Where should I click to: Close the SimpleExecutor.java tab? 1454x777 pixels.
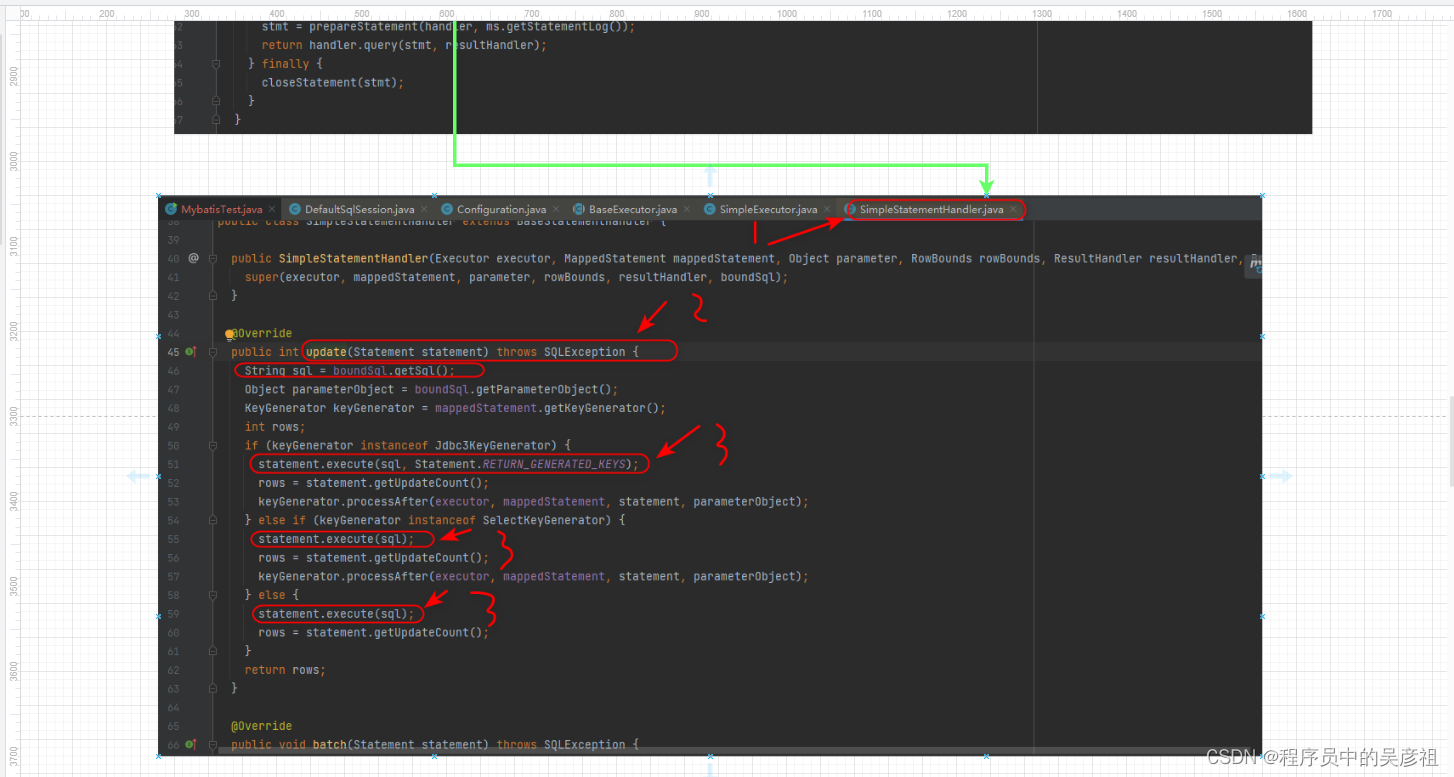(x=826, y=210)
